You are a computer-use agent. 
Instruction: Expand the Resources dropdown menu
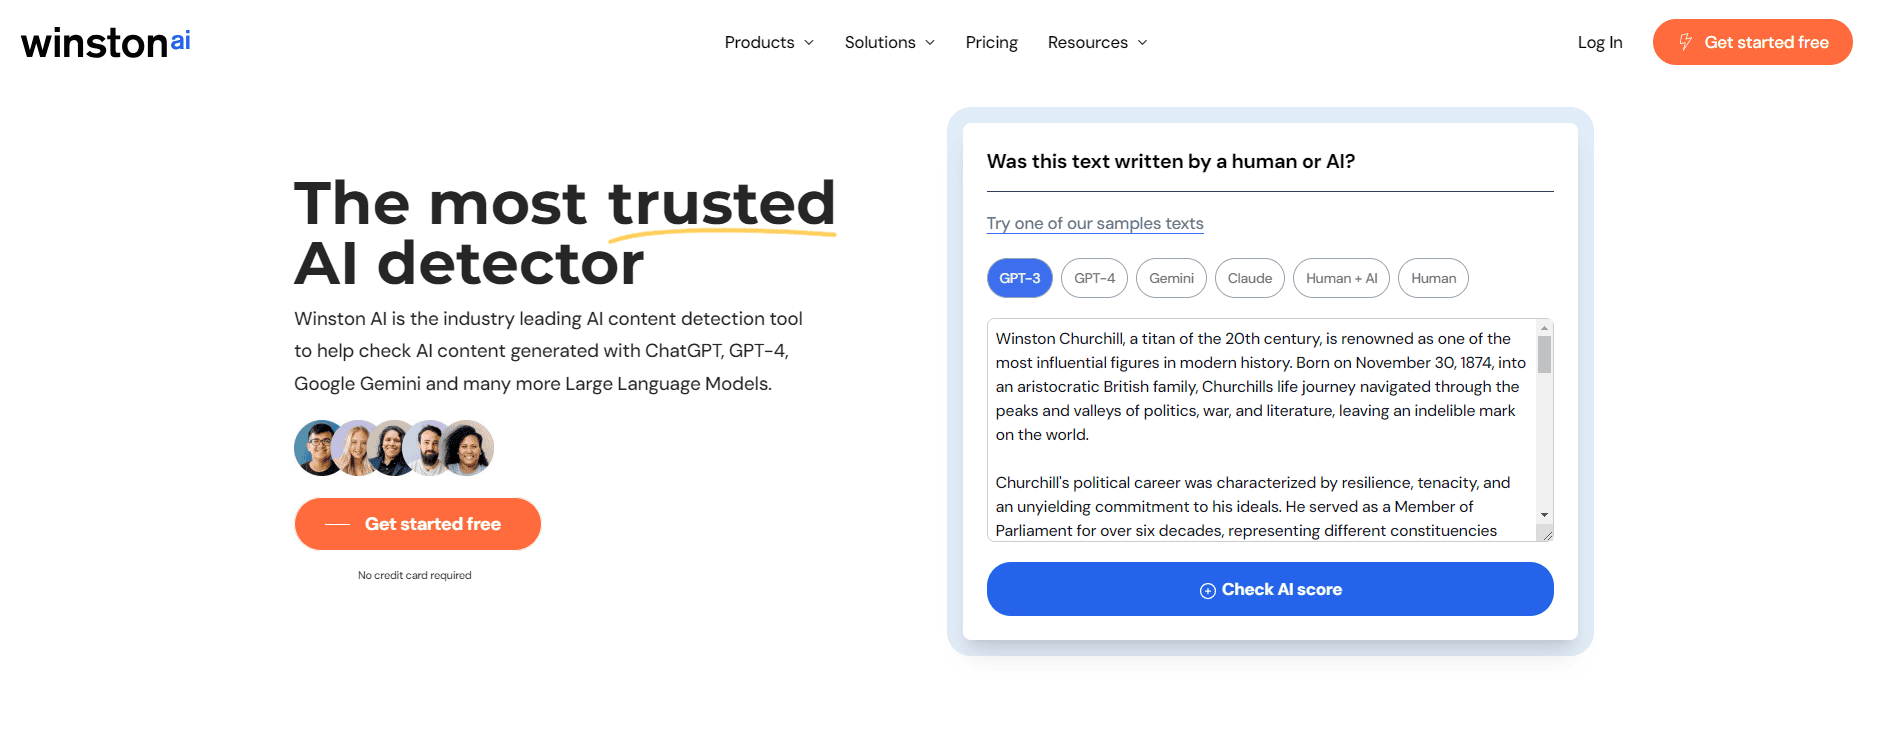pos(1097,42)
